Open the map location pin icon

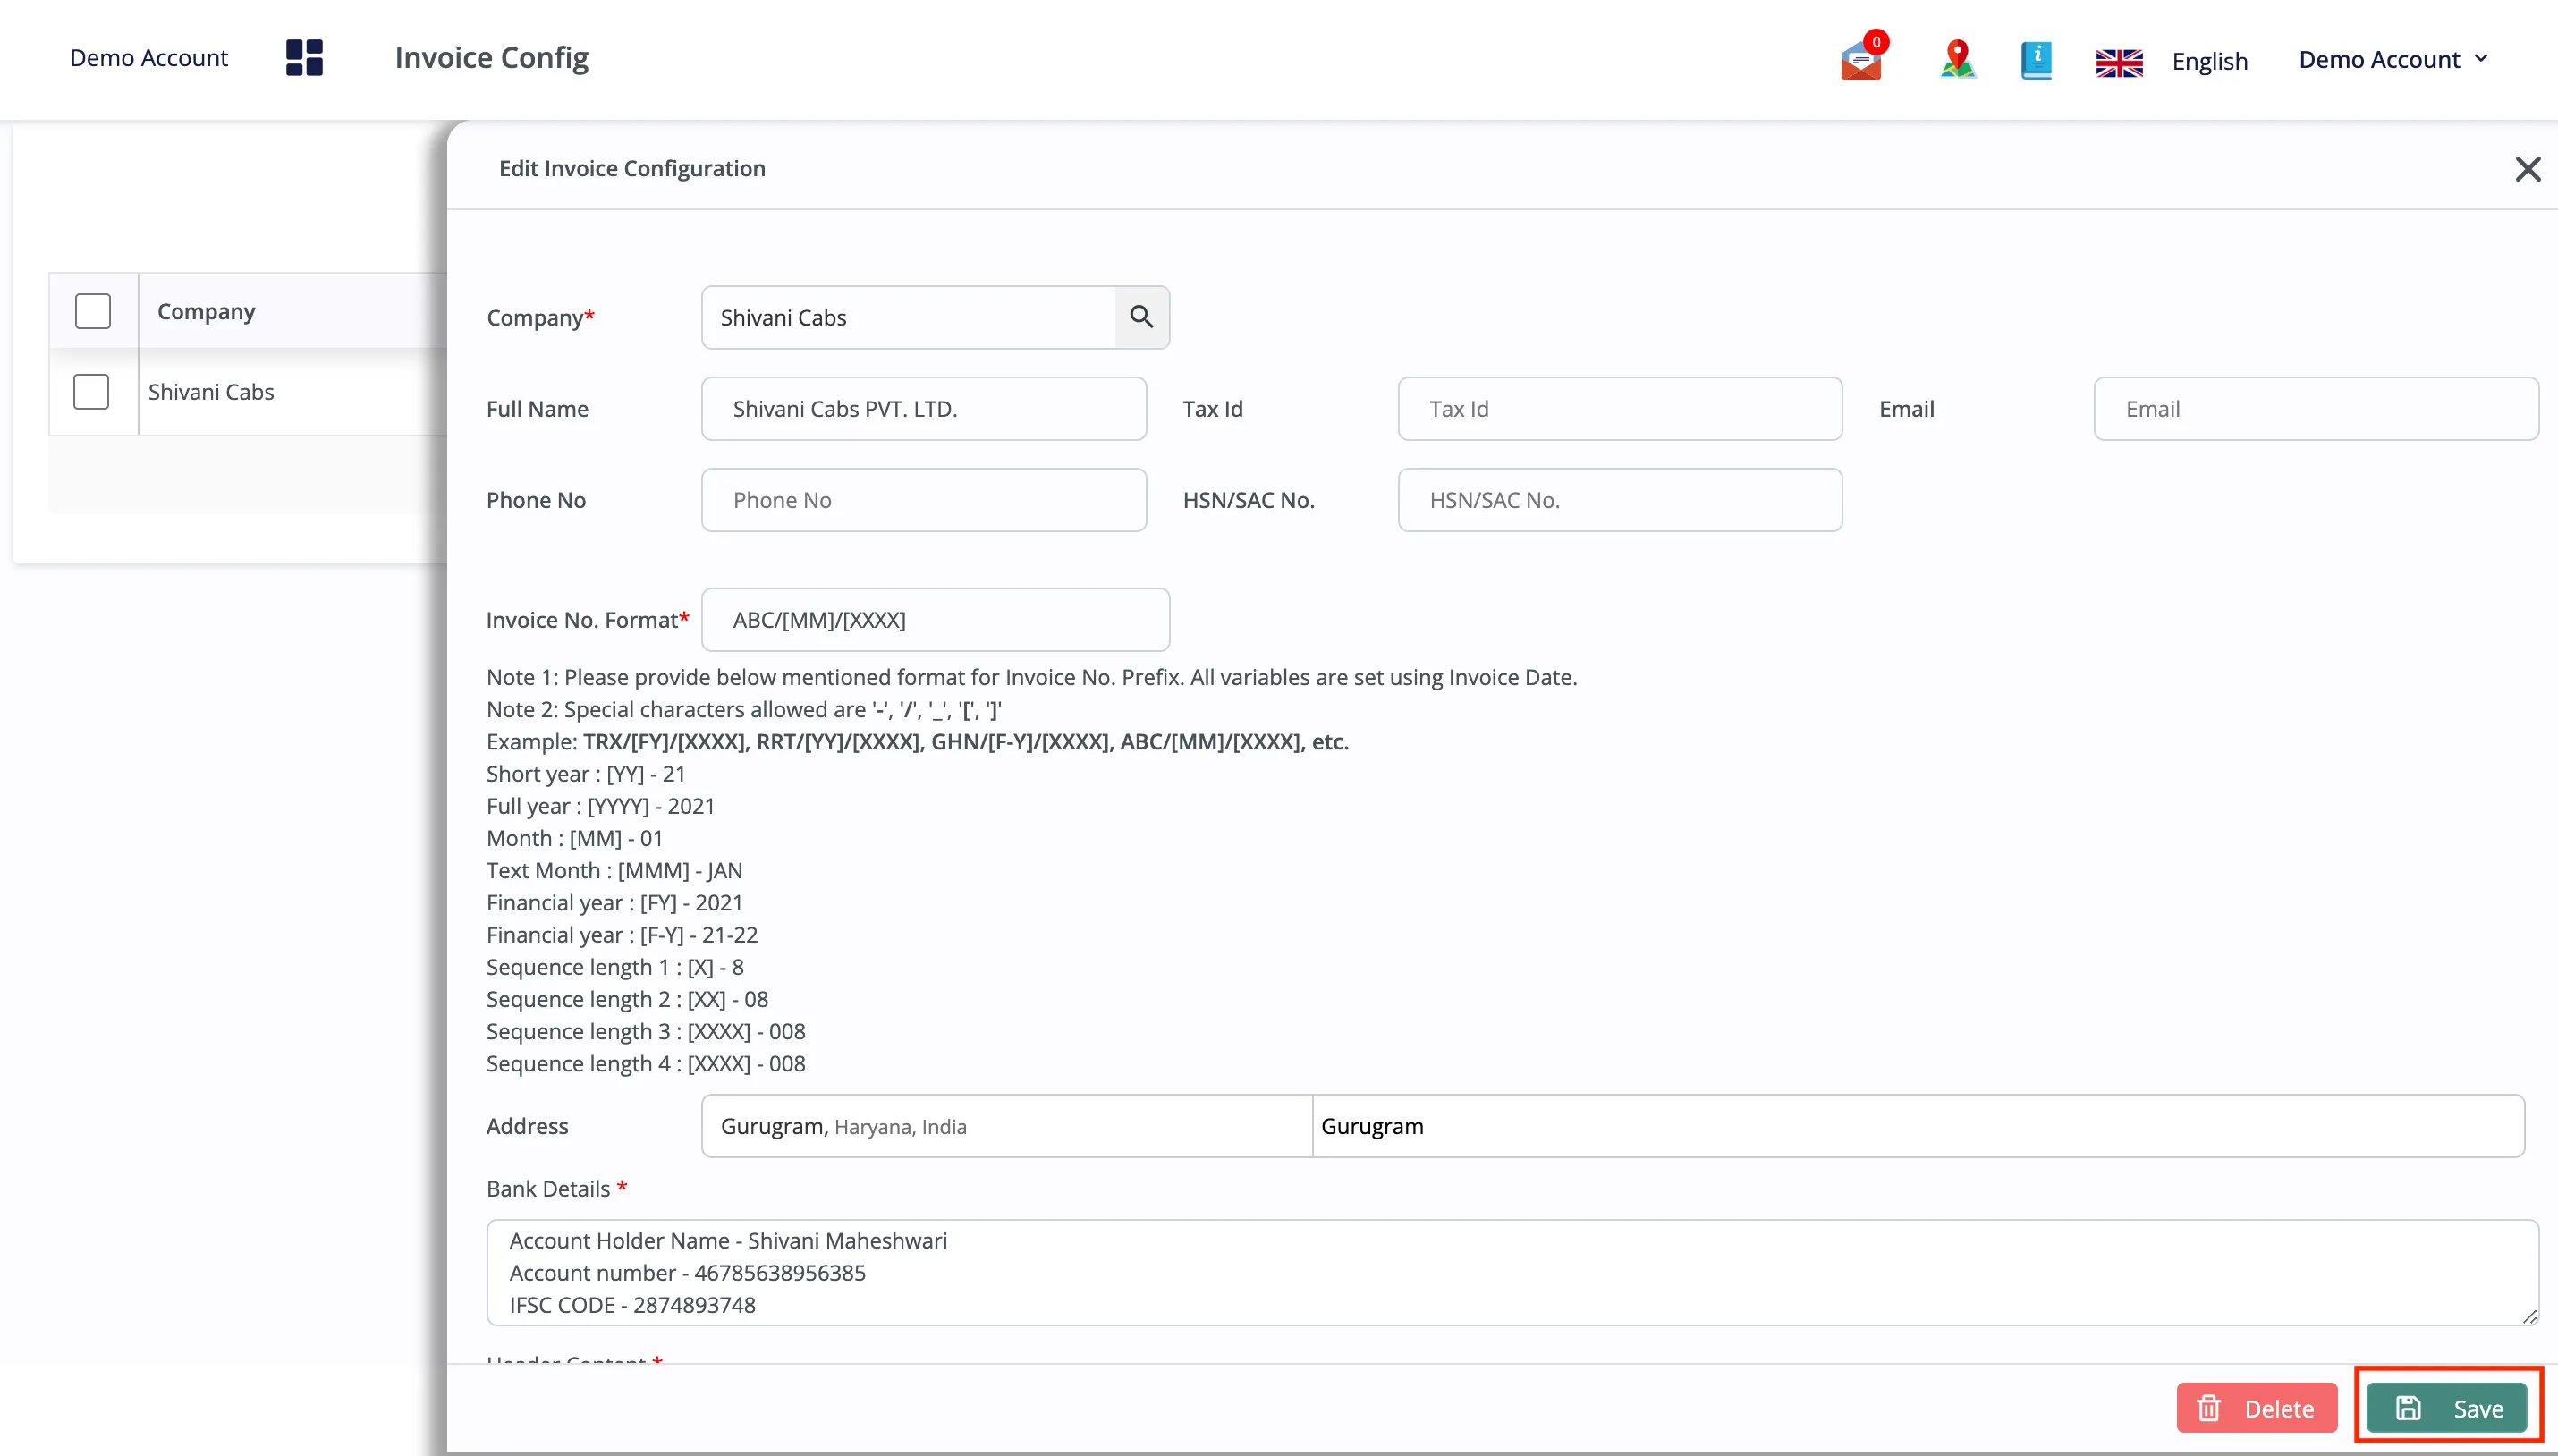pyautogui.click(x=1957, y=59)
